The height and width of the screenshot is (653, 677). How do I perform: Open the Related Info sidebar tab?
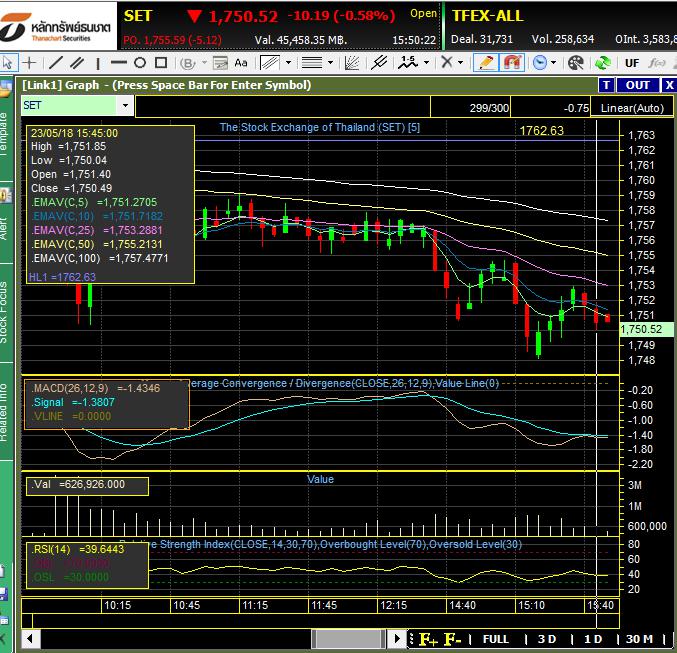(5, 412)
